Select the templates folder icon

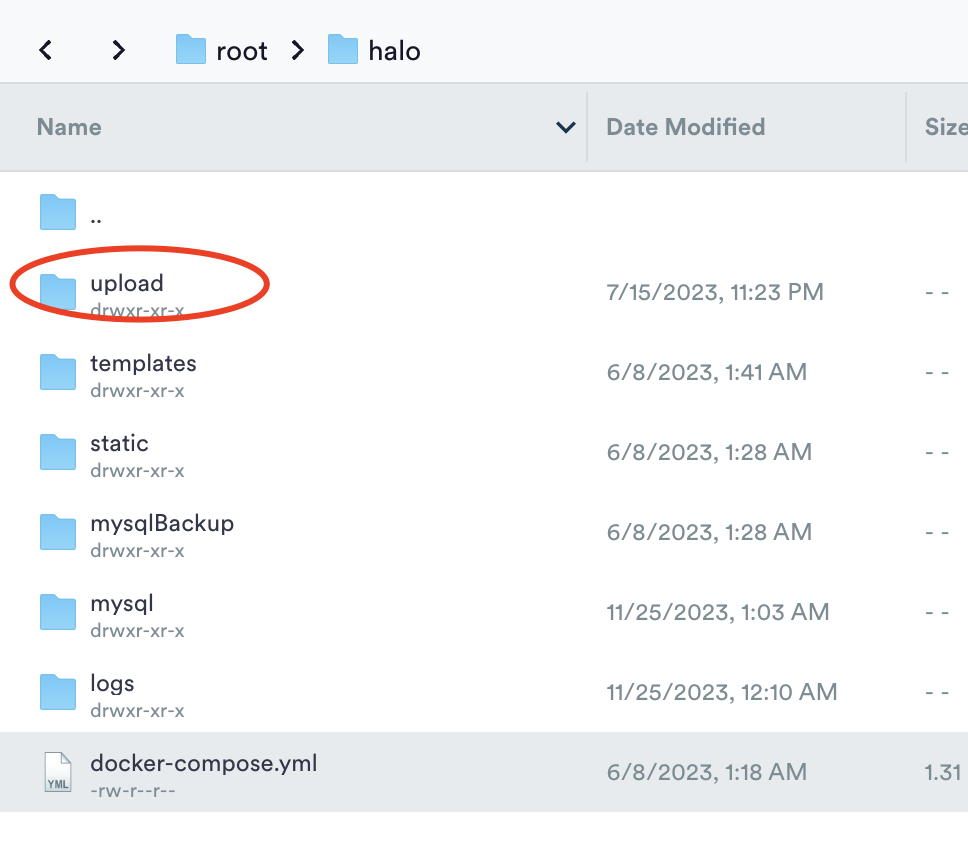coord(58,372)
